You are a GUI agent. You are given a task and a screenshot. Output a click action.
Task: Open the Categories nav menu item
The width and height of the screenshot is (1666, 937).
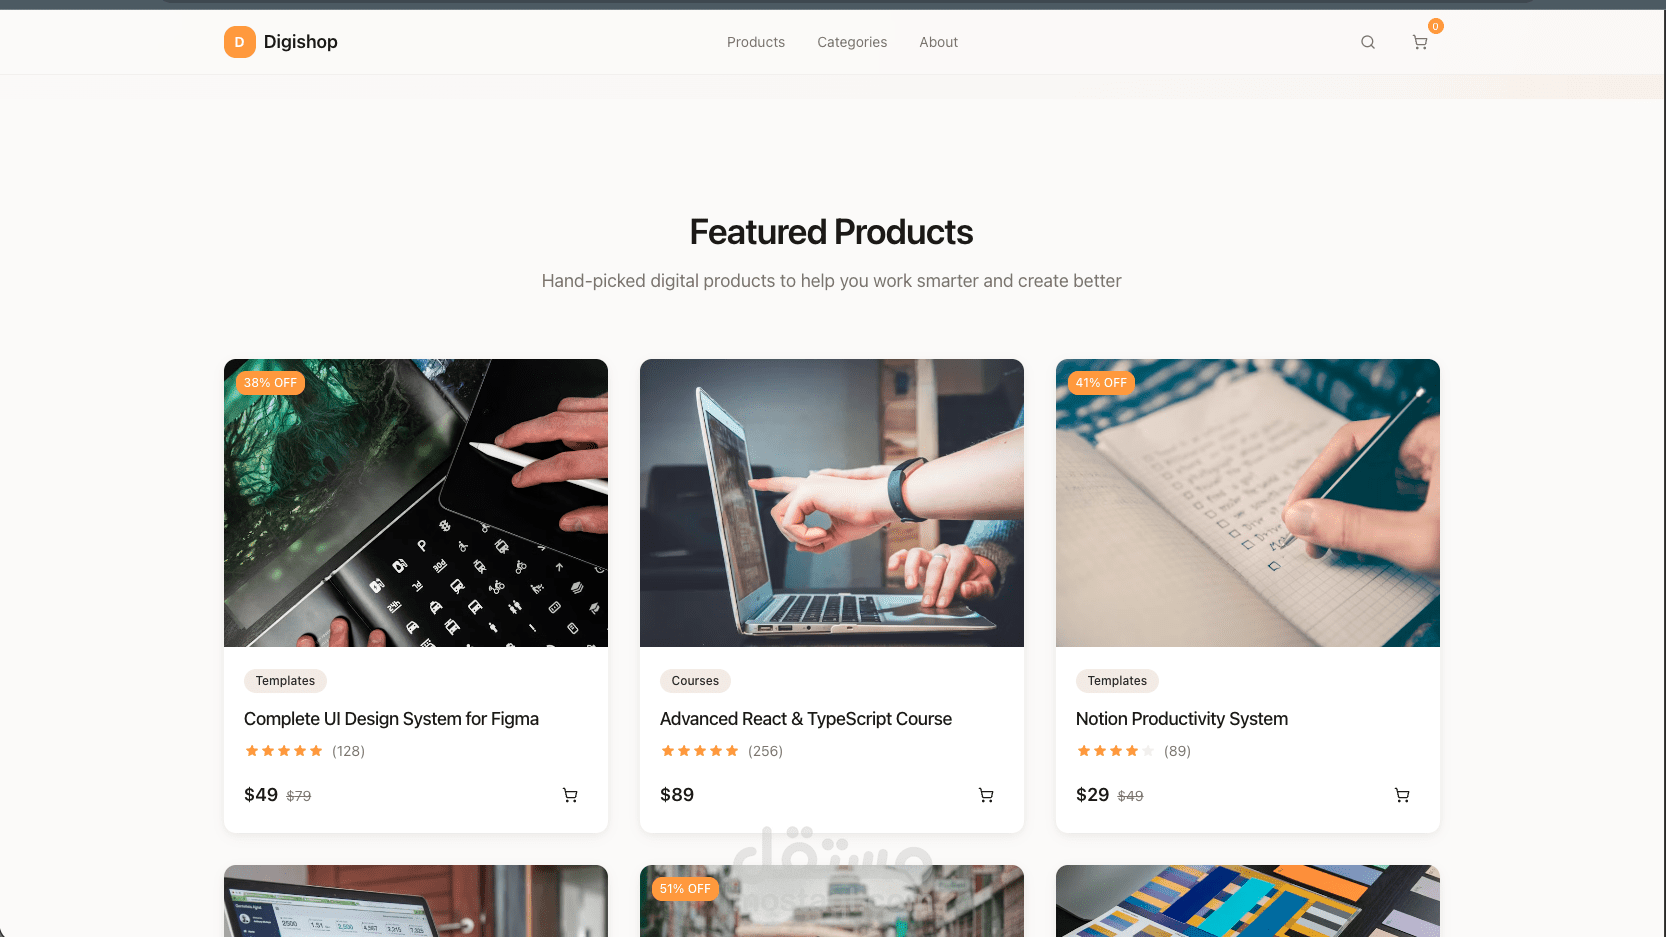(x=852, y=42)
